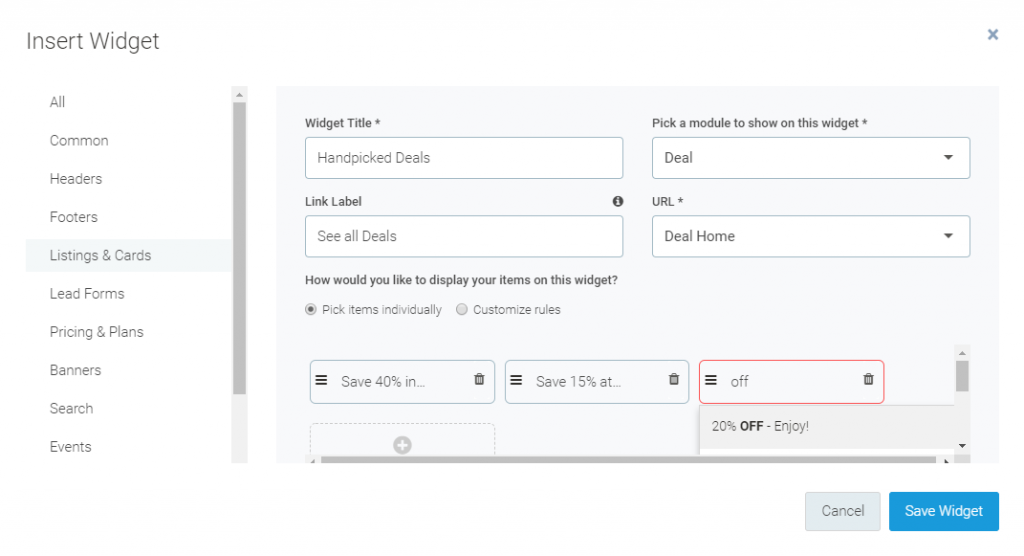Open the Headers widget category
The width and height of the screenshot is (1024, 556).
coord(76,179)
